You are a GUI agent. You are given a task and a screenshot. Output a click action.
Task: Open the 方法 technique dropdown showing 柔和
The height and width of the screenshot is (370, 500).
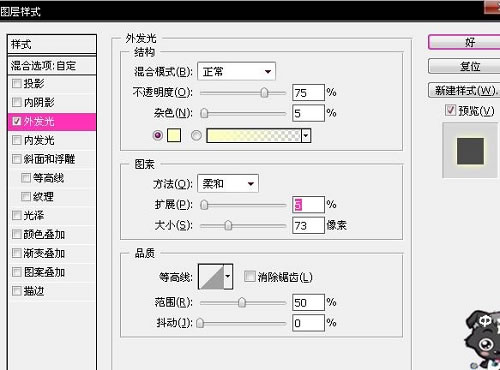coord(228,183)
